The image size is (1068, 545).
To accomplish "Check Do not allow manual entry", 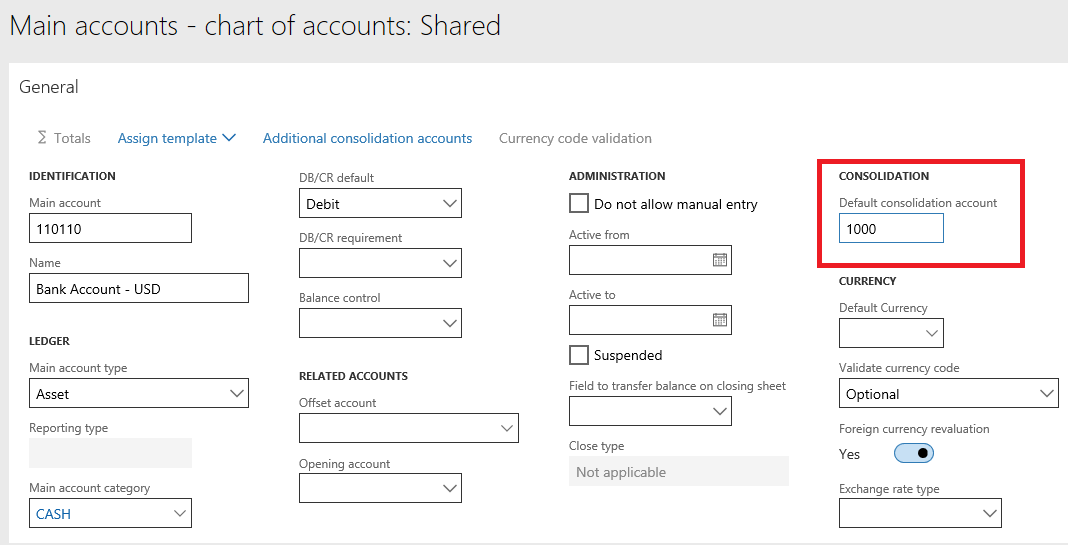I will point(579,204).
